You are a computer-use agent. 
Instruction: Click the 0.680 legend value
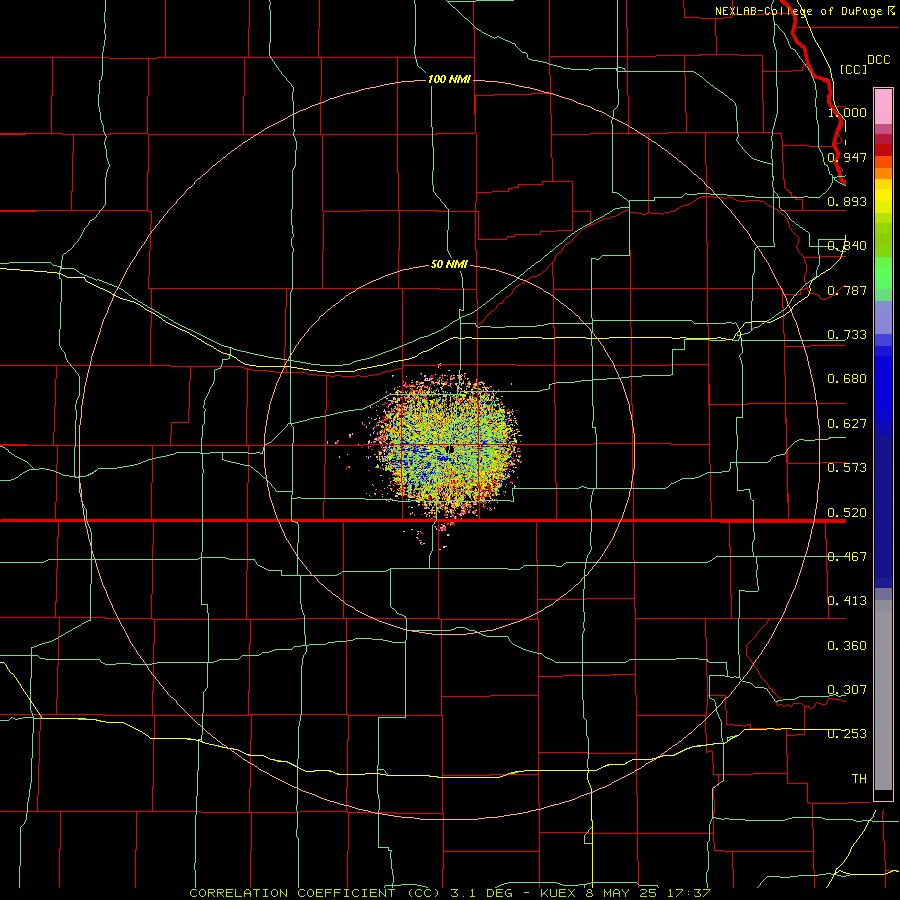[x=847, y=379]
